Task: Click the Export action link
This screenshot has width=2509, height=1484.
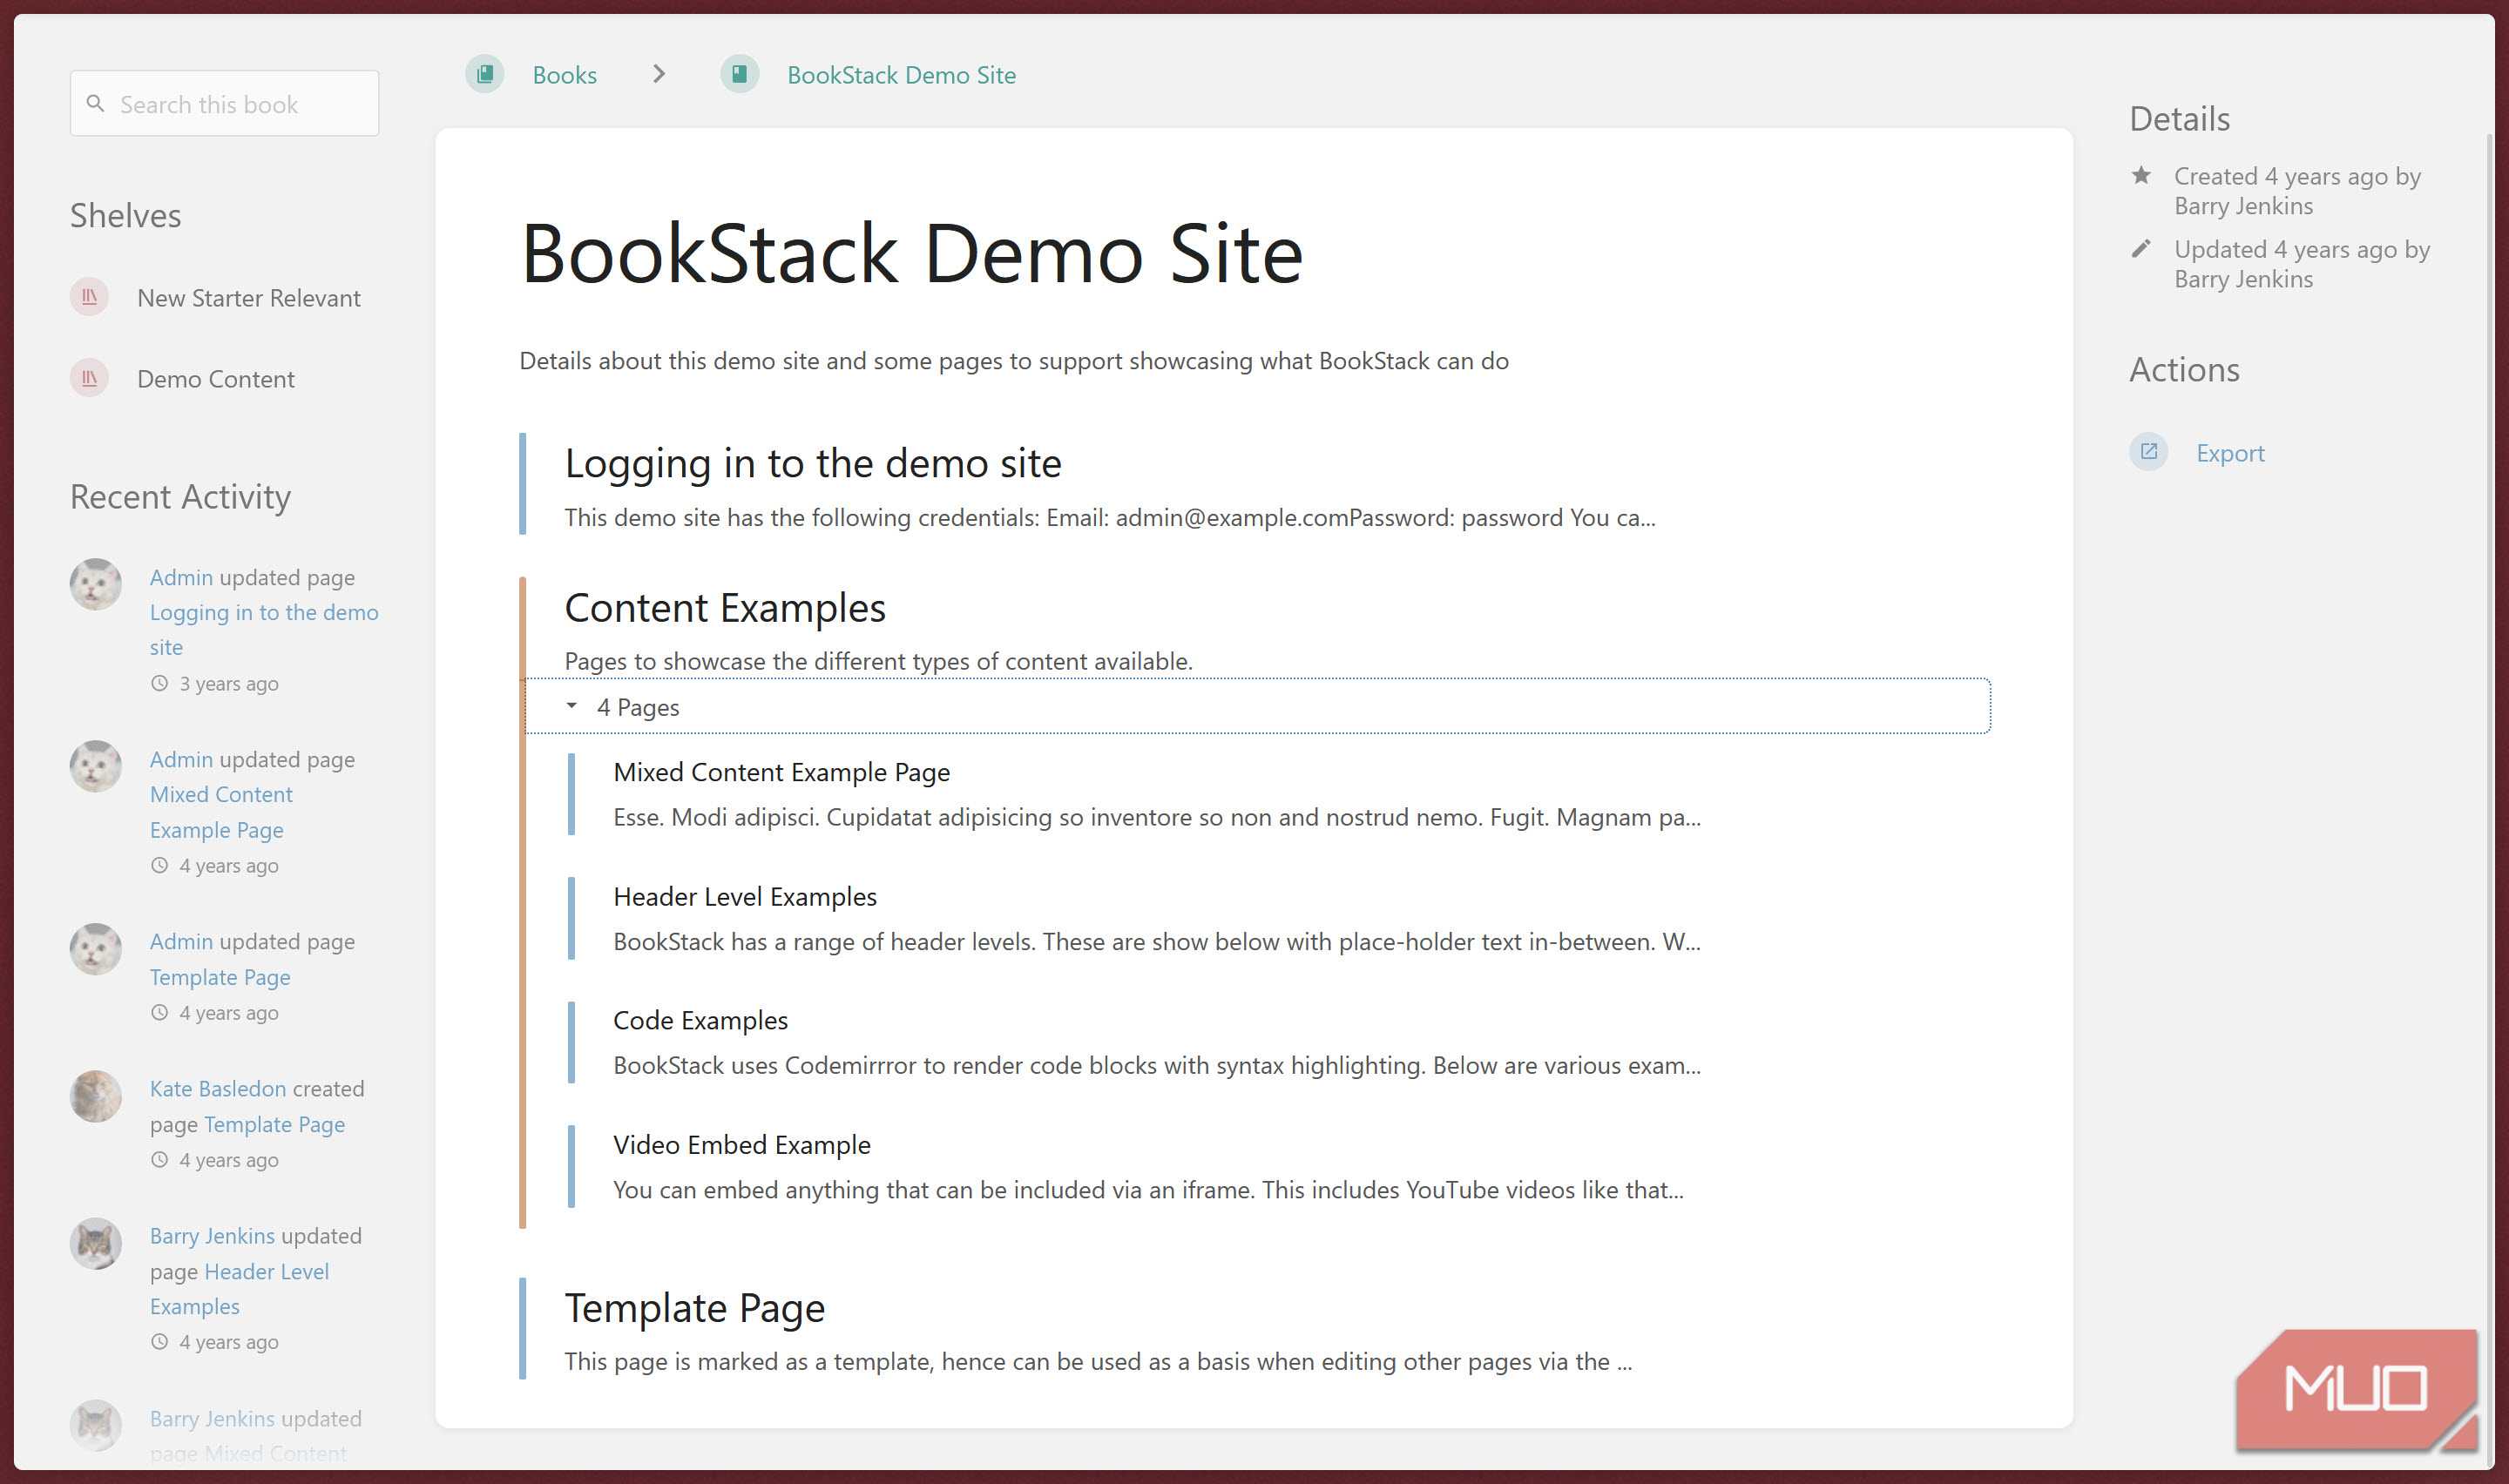Action: click(2229, 453)
